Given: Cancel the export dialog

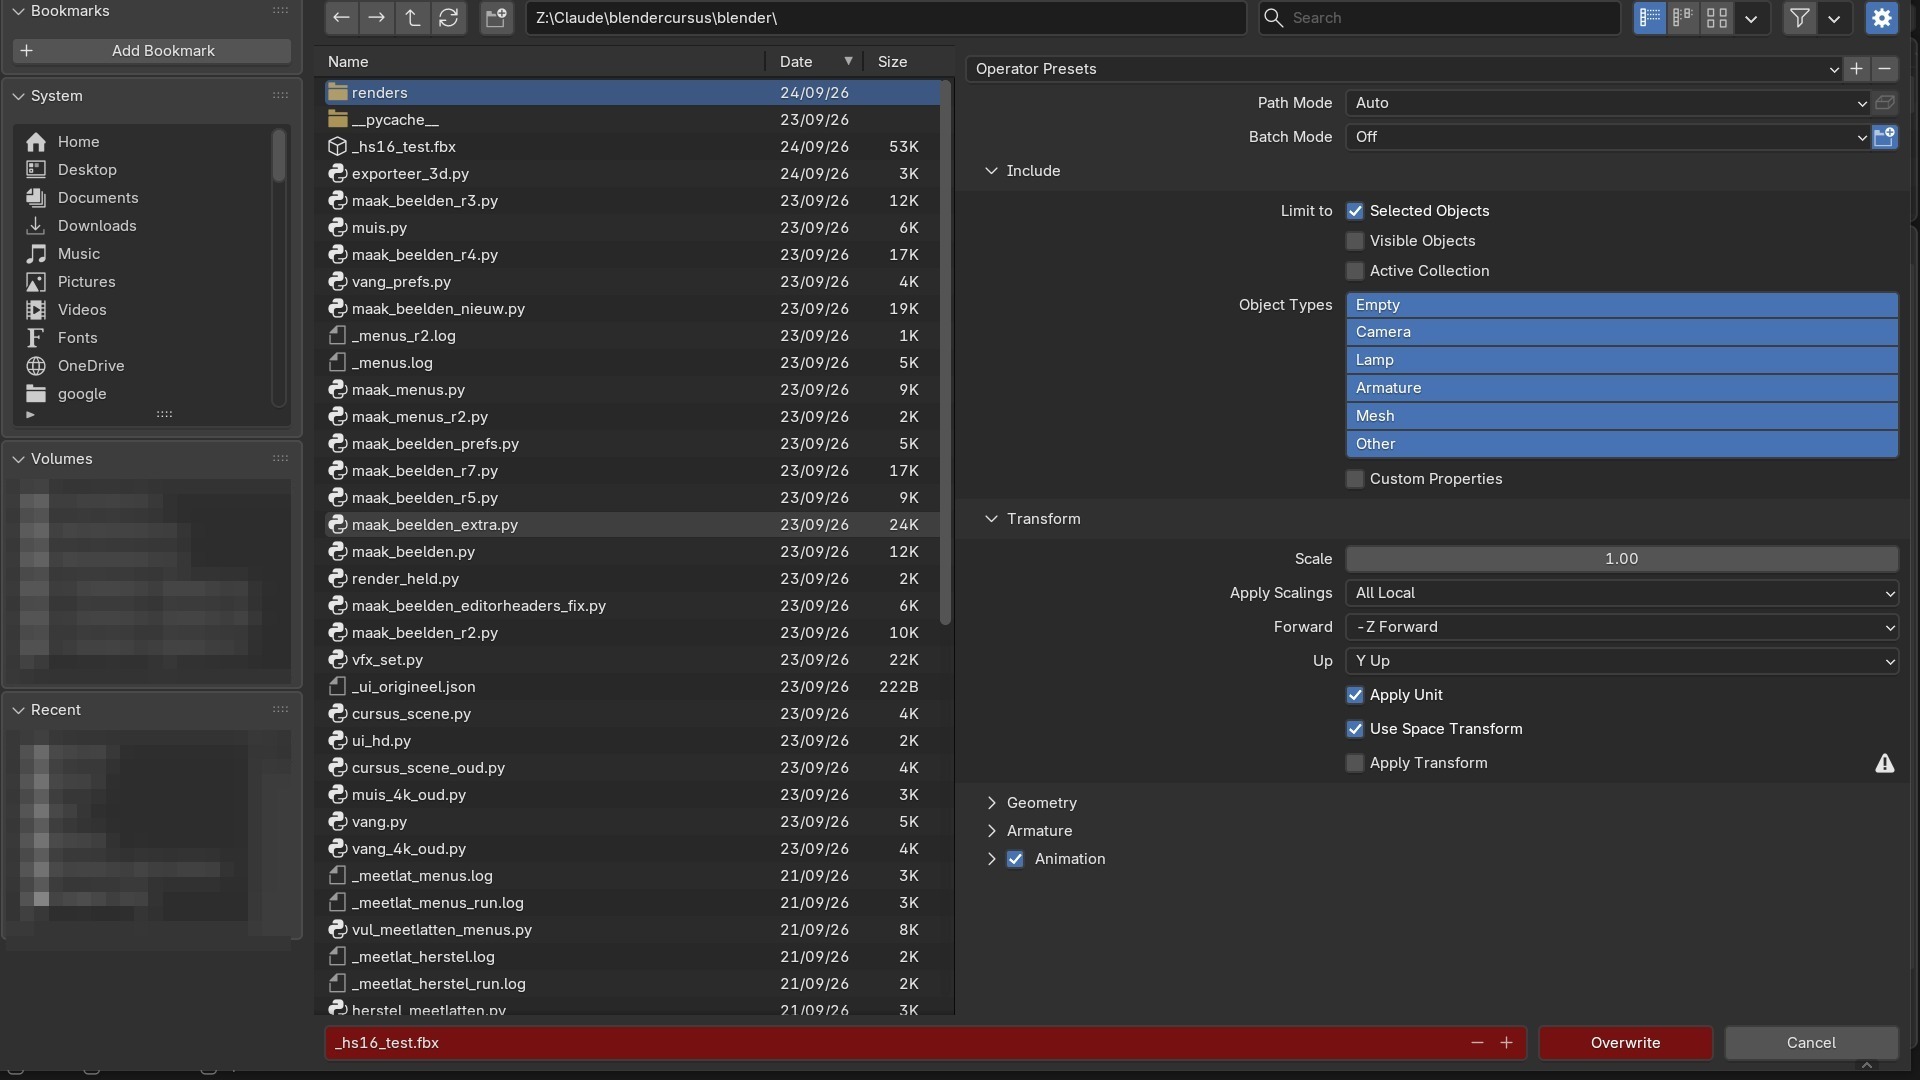Looking at the screenshot, I should [x=1811, y=1042].
